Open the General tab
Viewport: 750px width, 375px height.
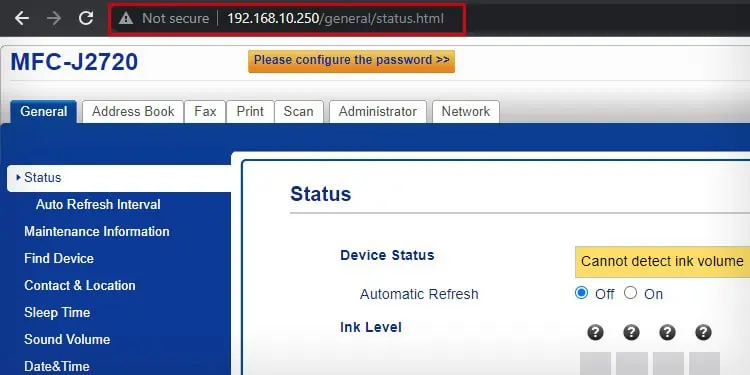(44, 111)
